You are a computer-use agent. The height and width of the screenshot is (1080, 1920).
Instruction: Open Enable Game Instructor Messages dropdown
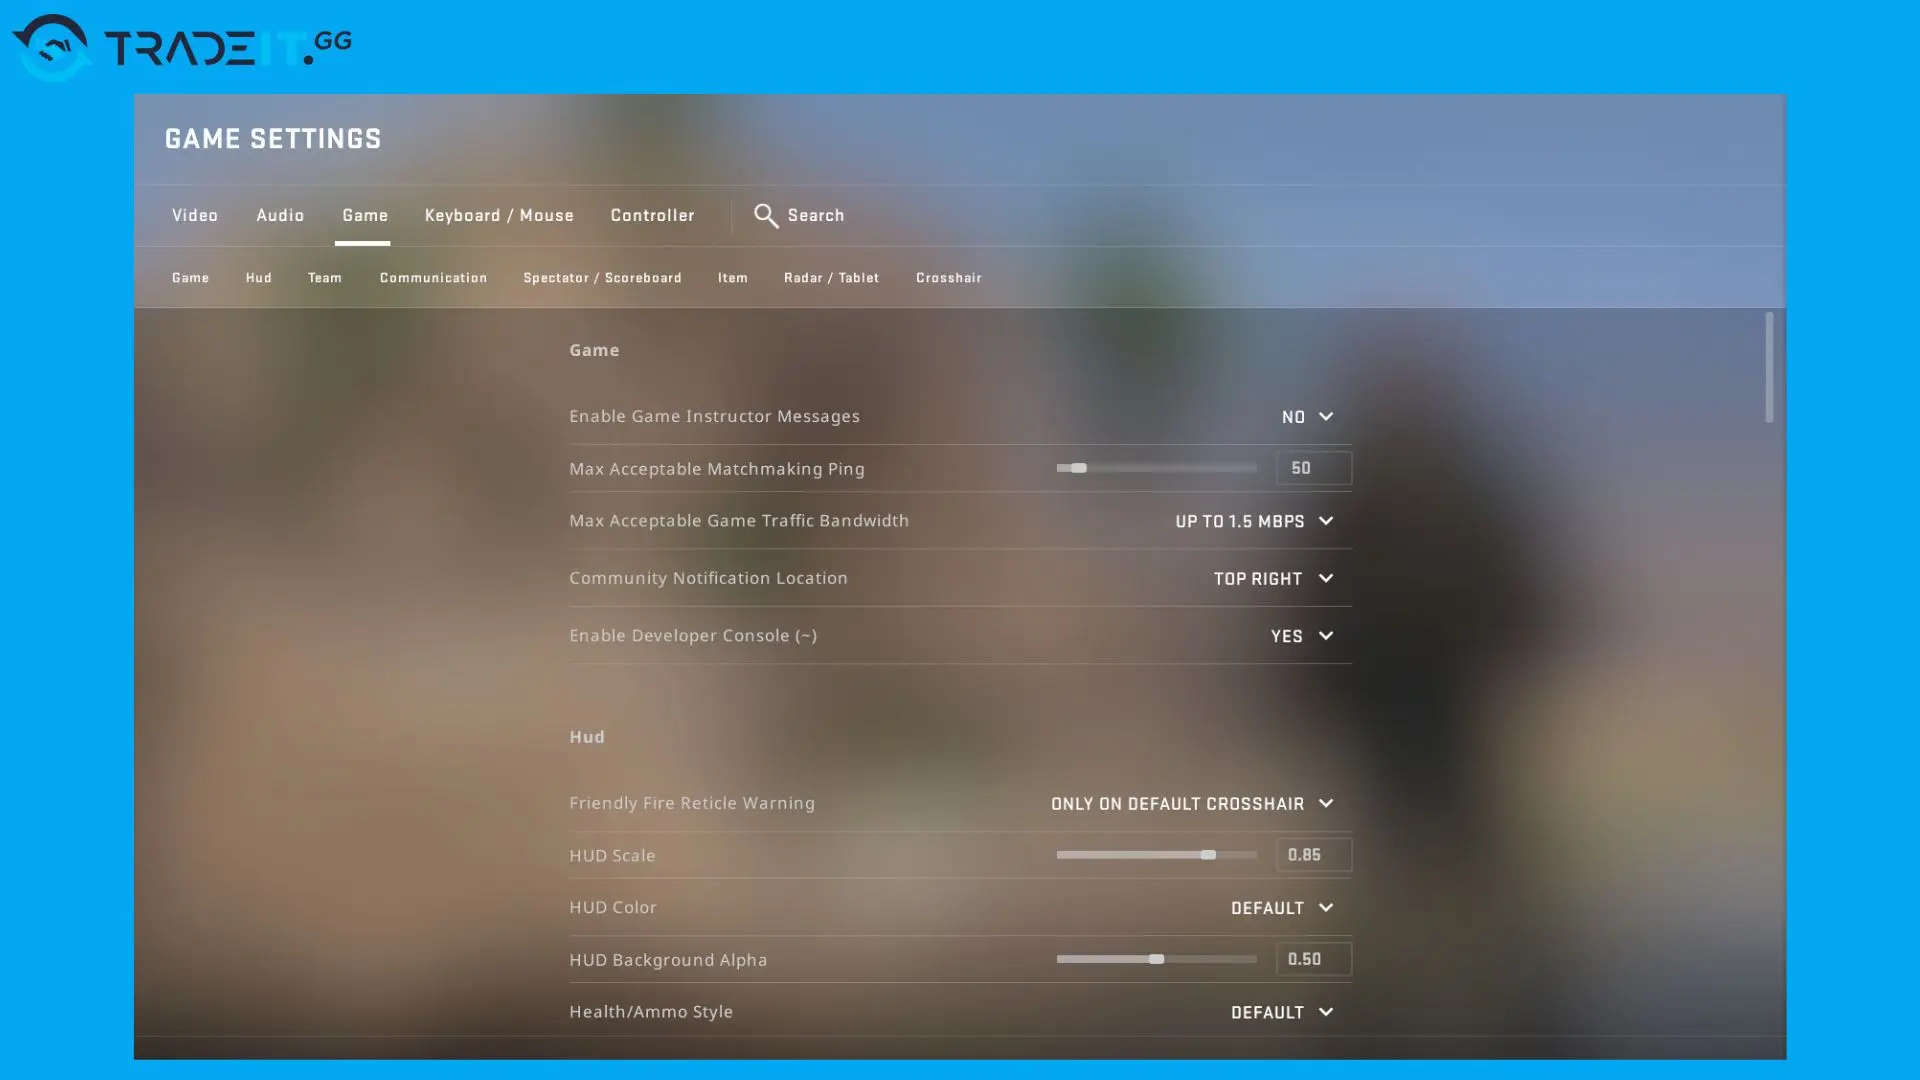pos(1308,417)
